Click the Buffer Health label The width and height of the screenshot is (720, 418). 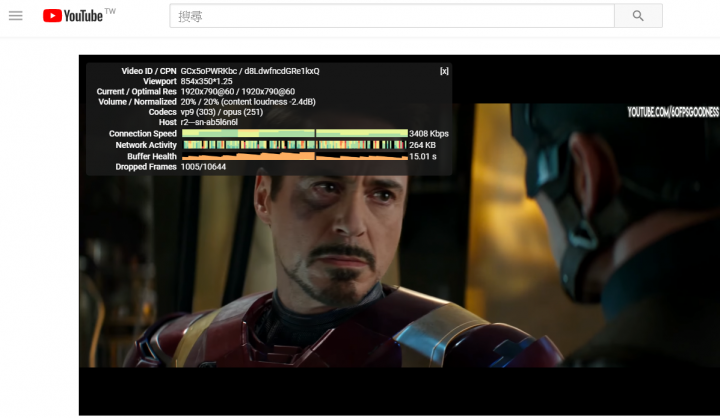pyautogui.click(x=152, y=157)
